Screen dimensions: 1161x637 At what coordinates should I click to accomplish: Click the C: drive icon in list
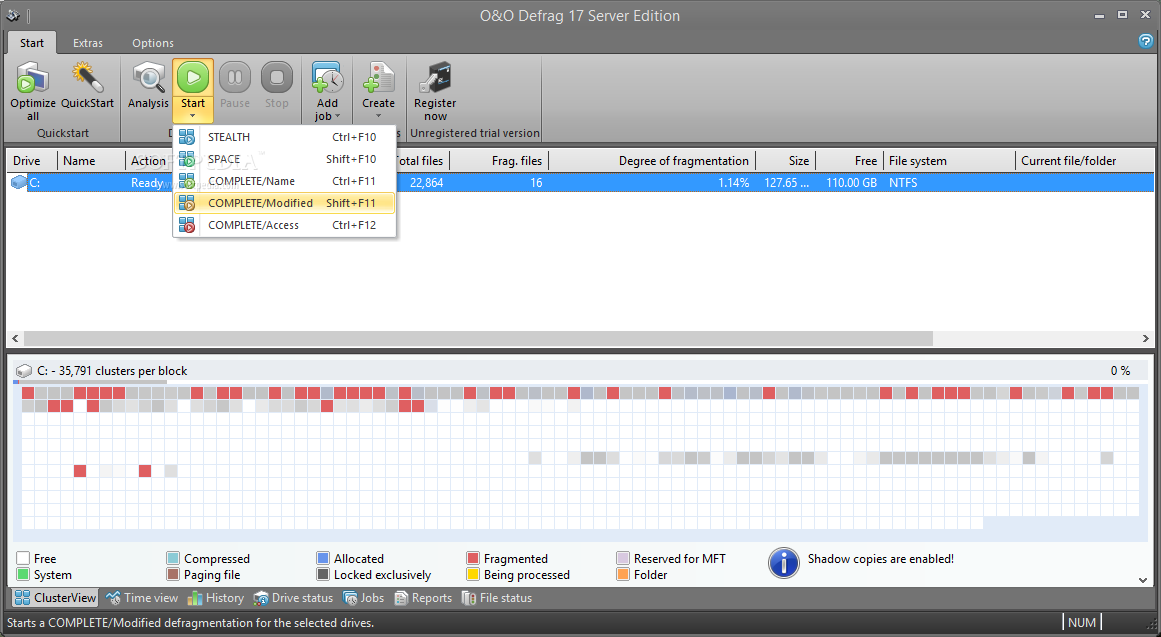[x=19, y=182]
